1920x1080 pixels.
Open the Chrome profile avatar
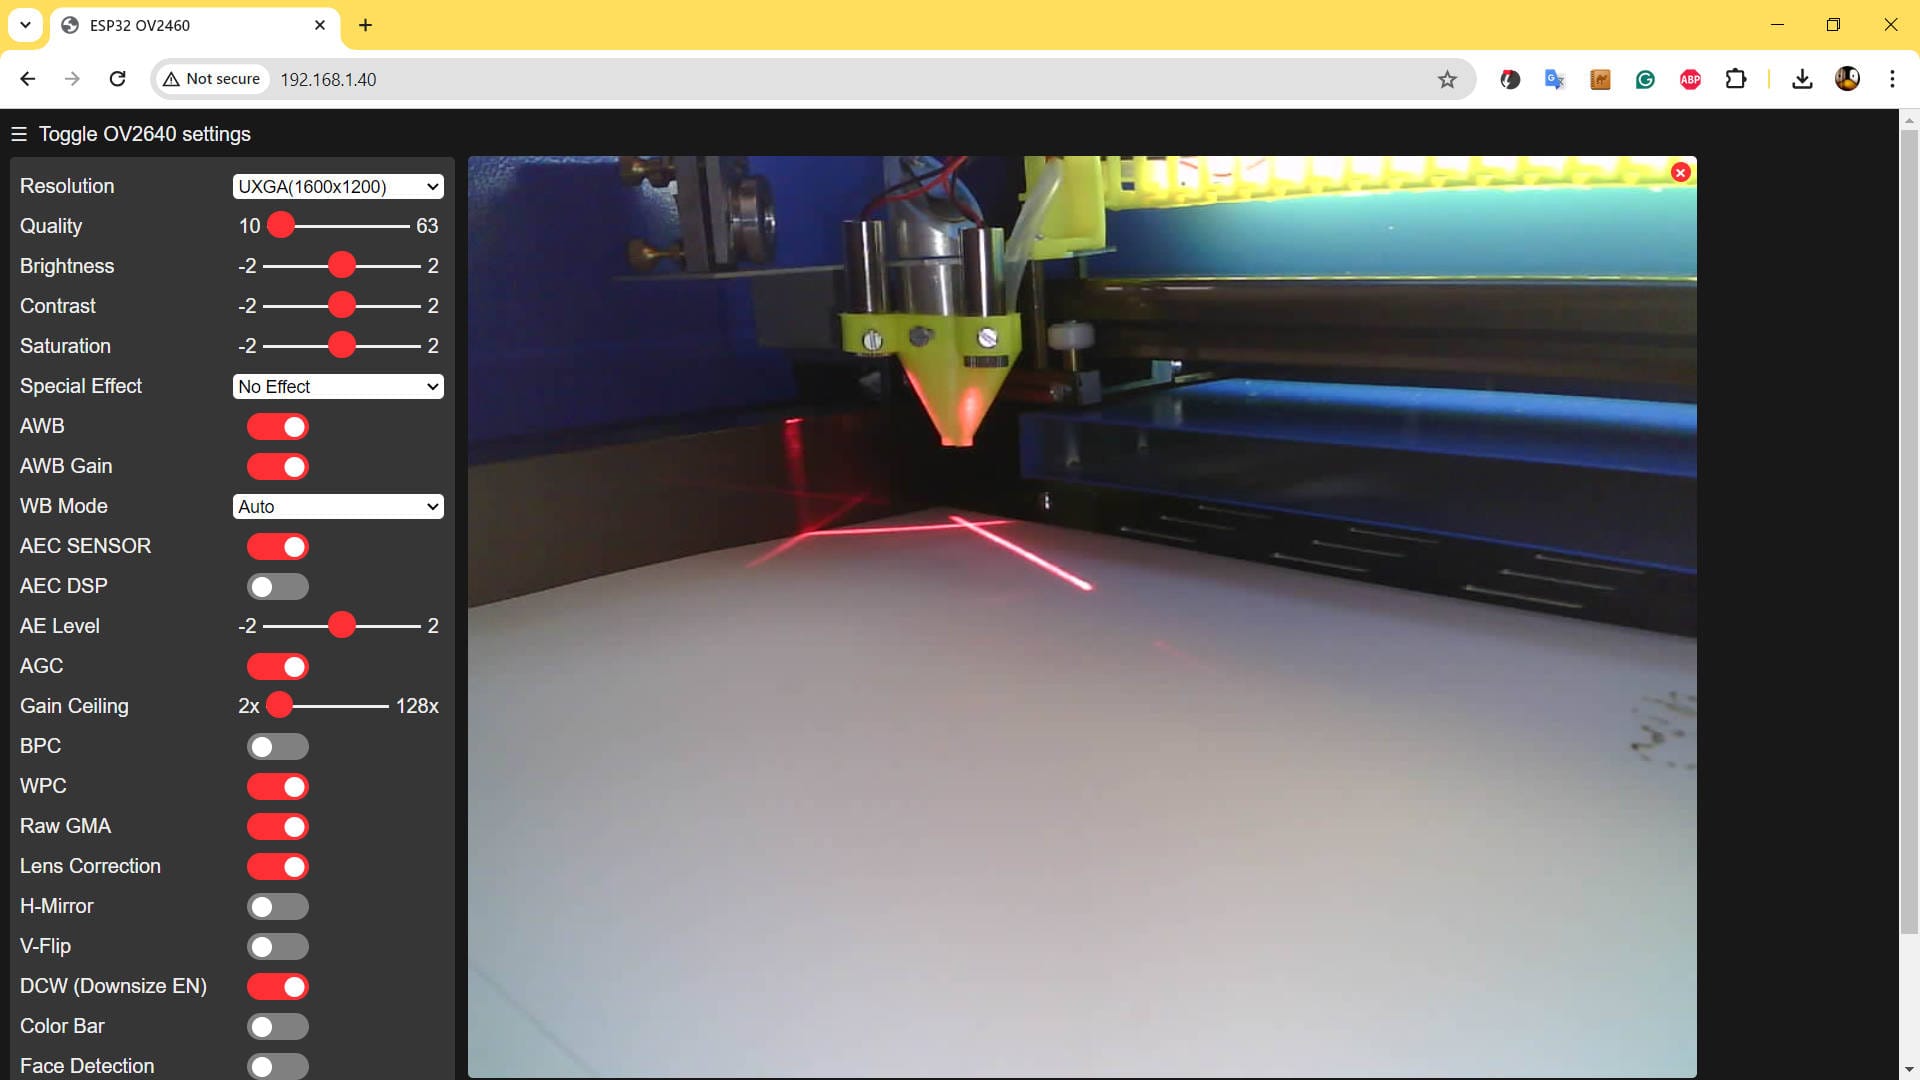[x=1848, y=79]
